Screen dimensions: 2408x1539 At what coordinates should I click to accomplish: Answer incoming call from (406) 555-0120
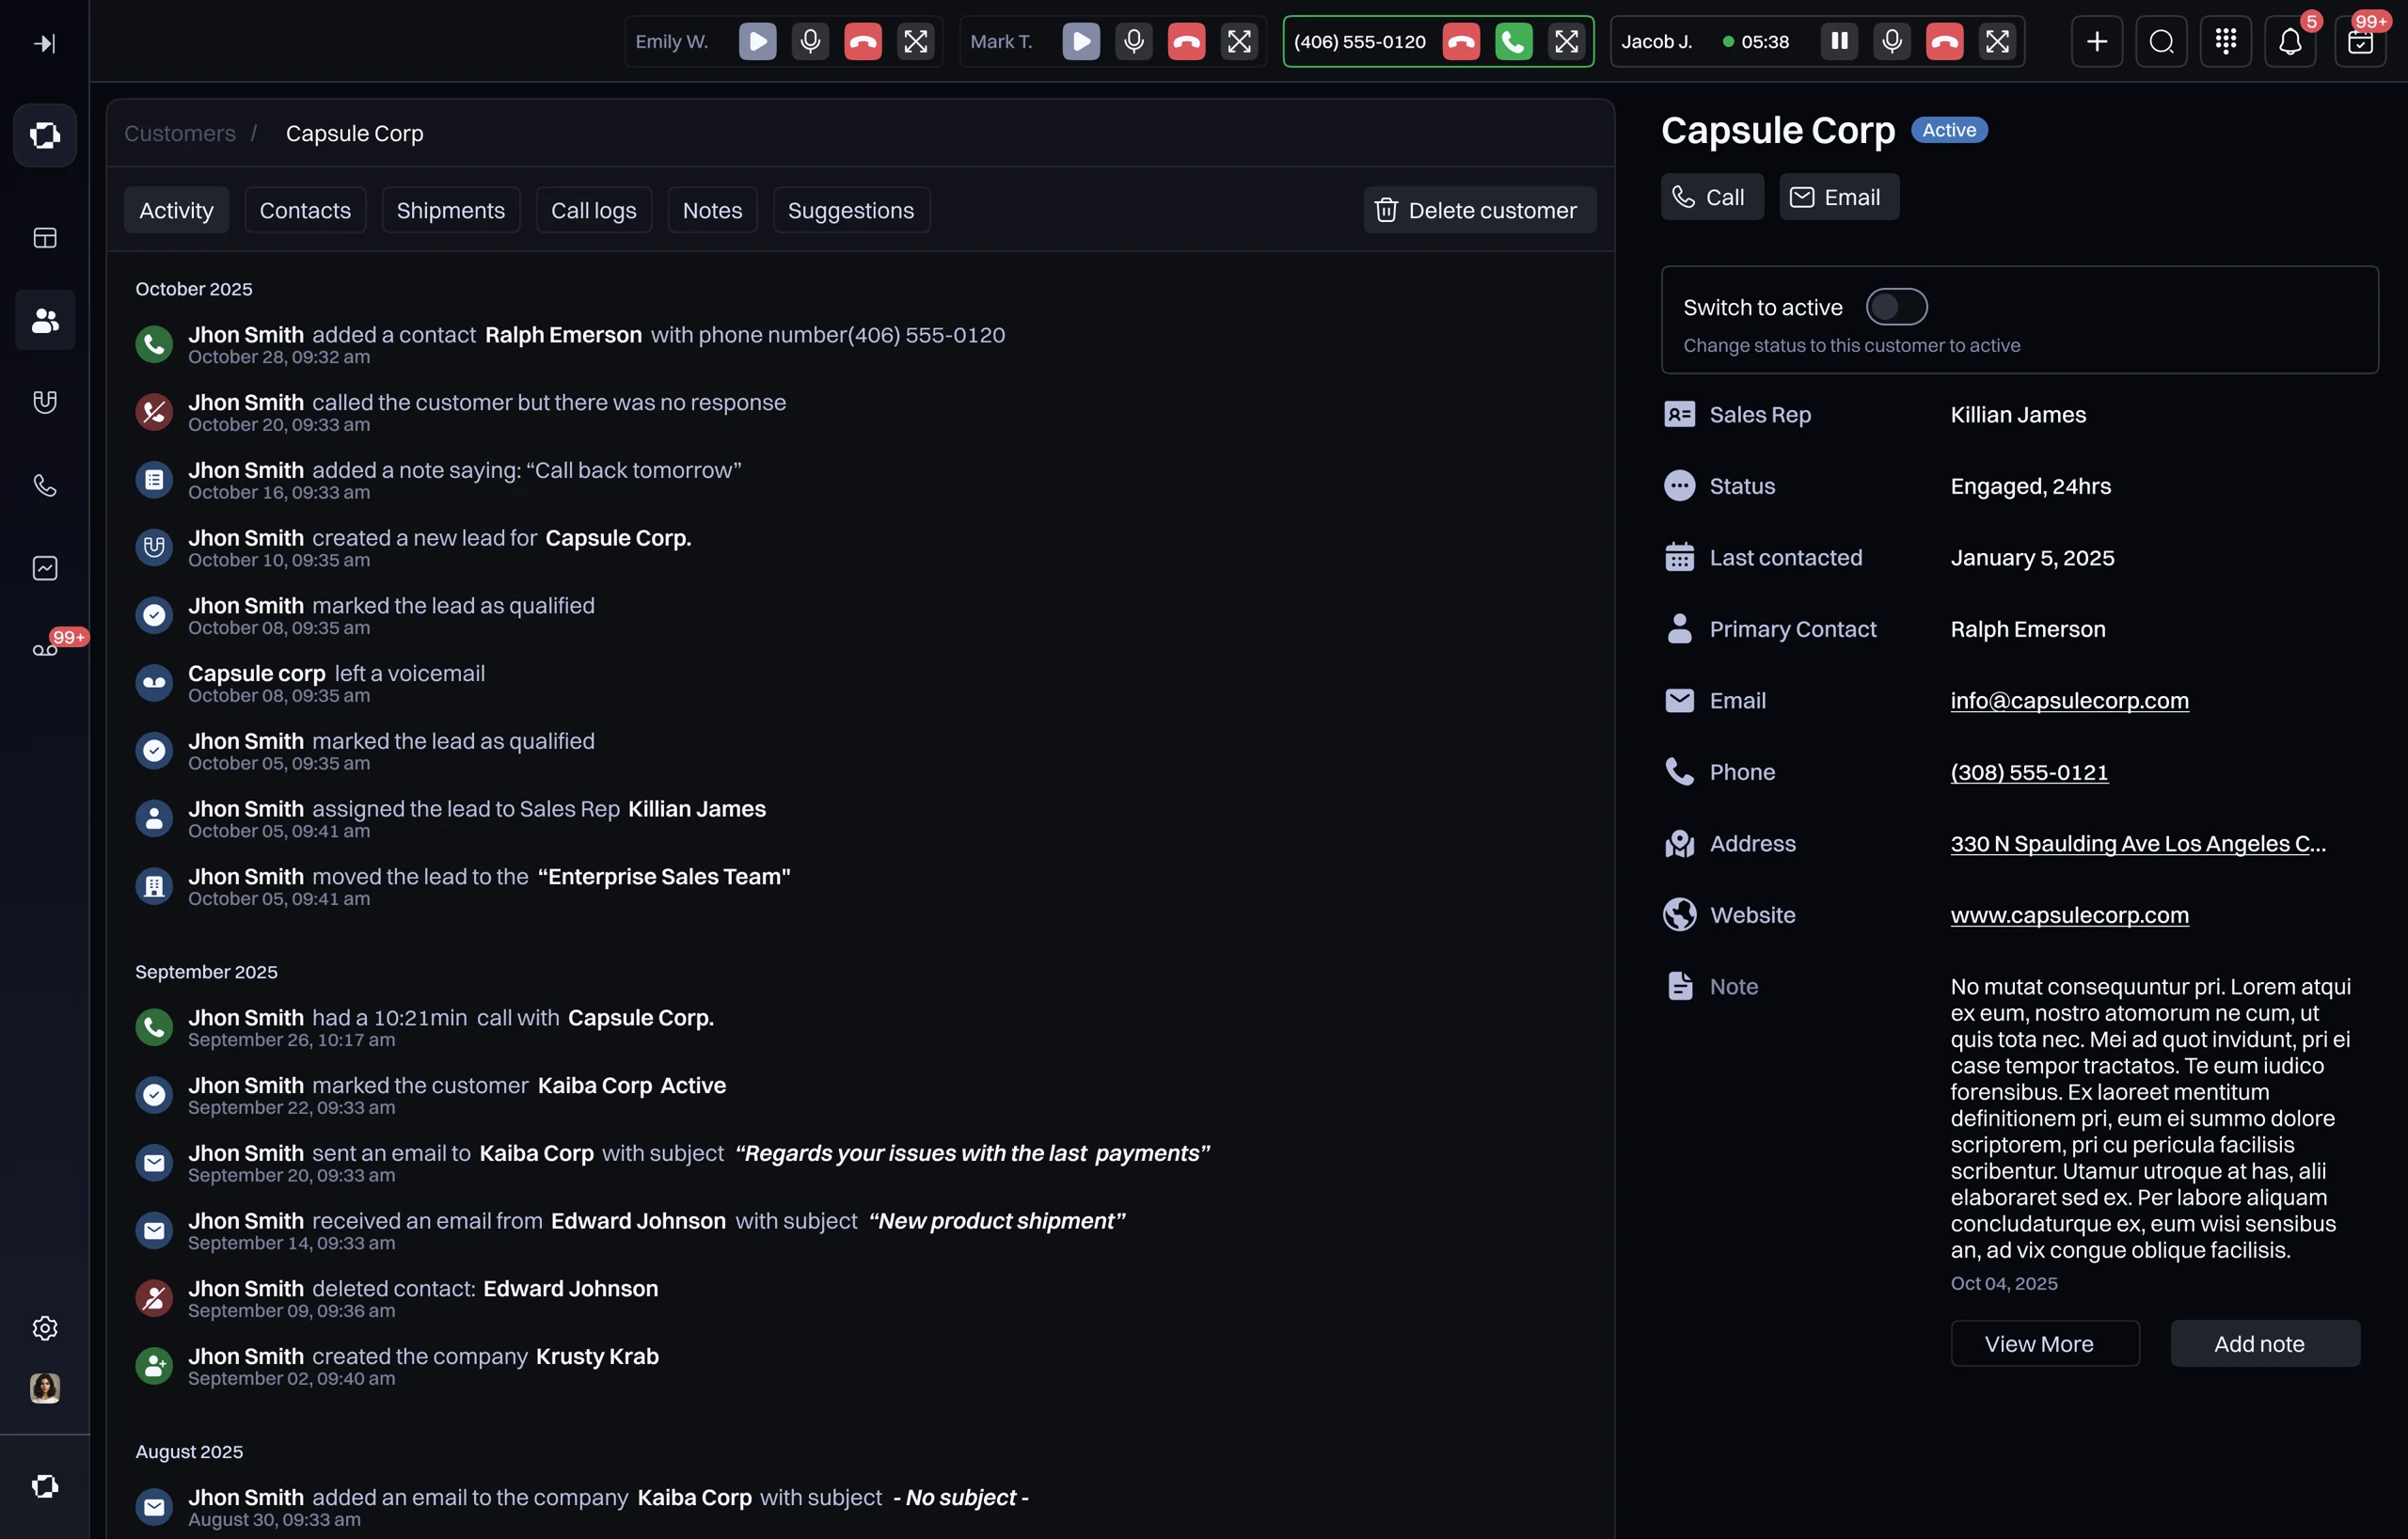(x=1514, y=41)
